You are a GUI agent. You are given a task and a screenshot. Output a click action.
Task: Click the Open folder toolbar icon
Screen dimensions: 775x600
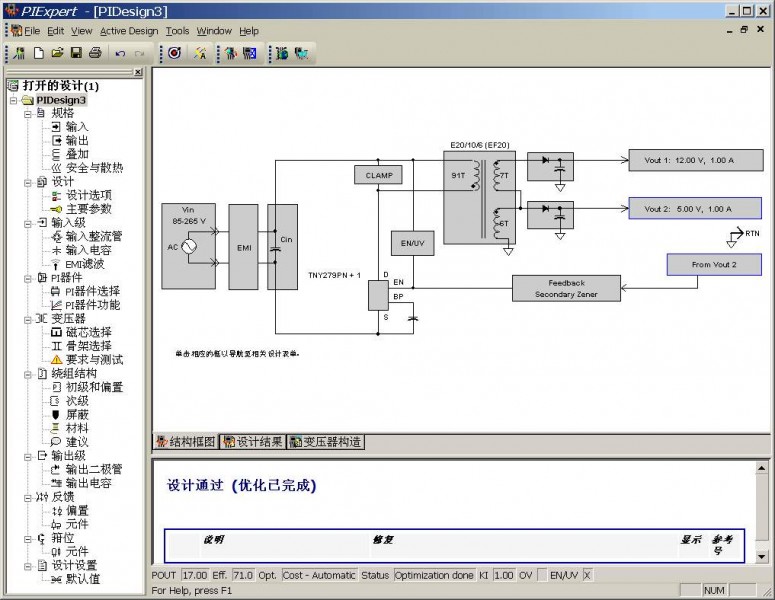click(x=58, y=52)
